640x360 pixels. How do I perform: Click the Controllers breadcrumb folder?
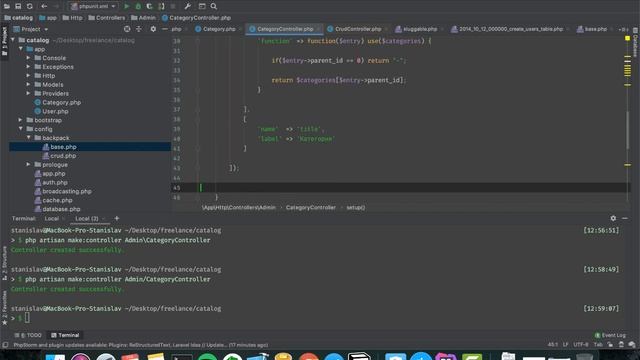[107, 18]
